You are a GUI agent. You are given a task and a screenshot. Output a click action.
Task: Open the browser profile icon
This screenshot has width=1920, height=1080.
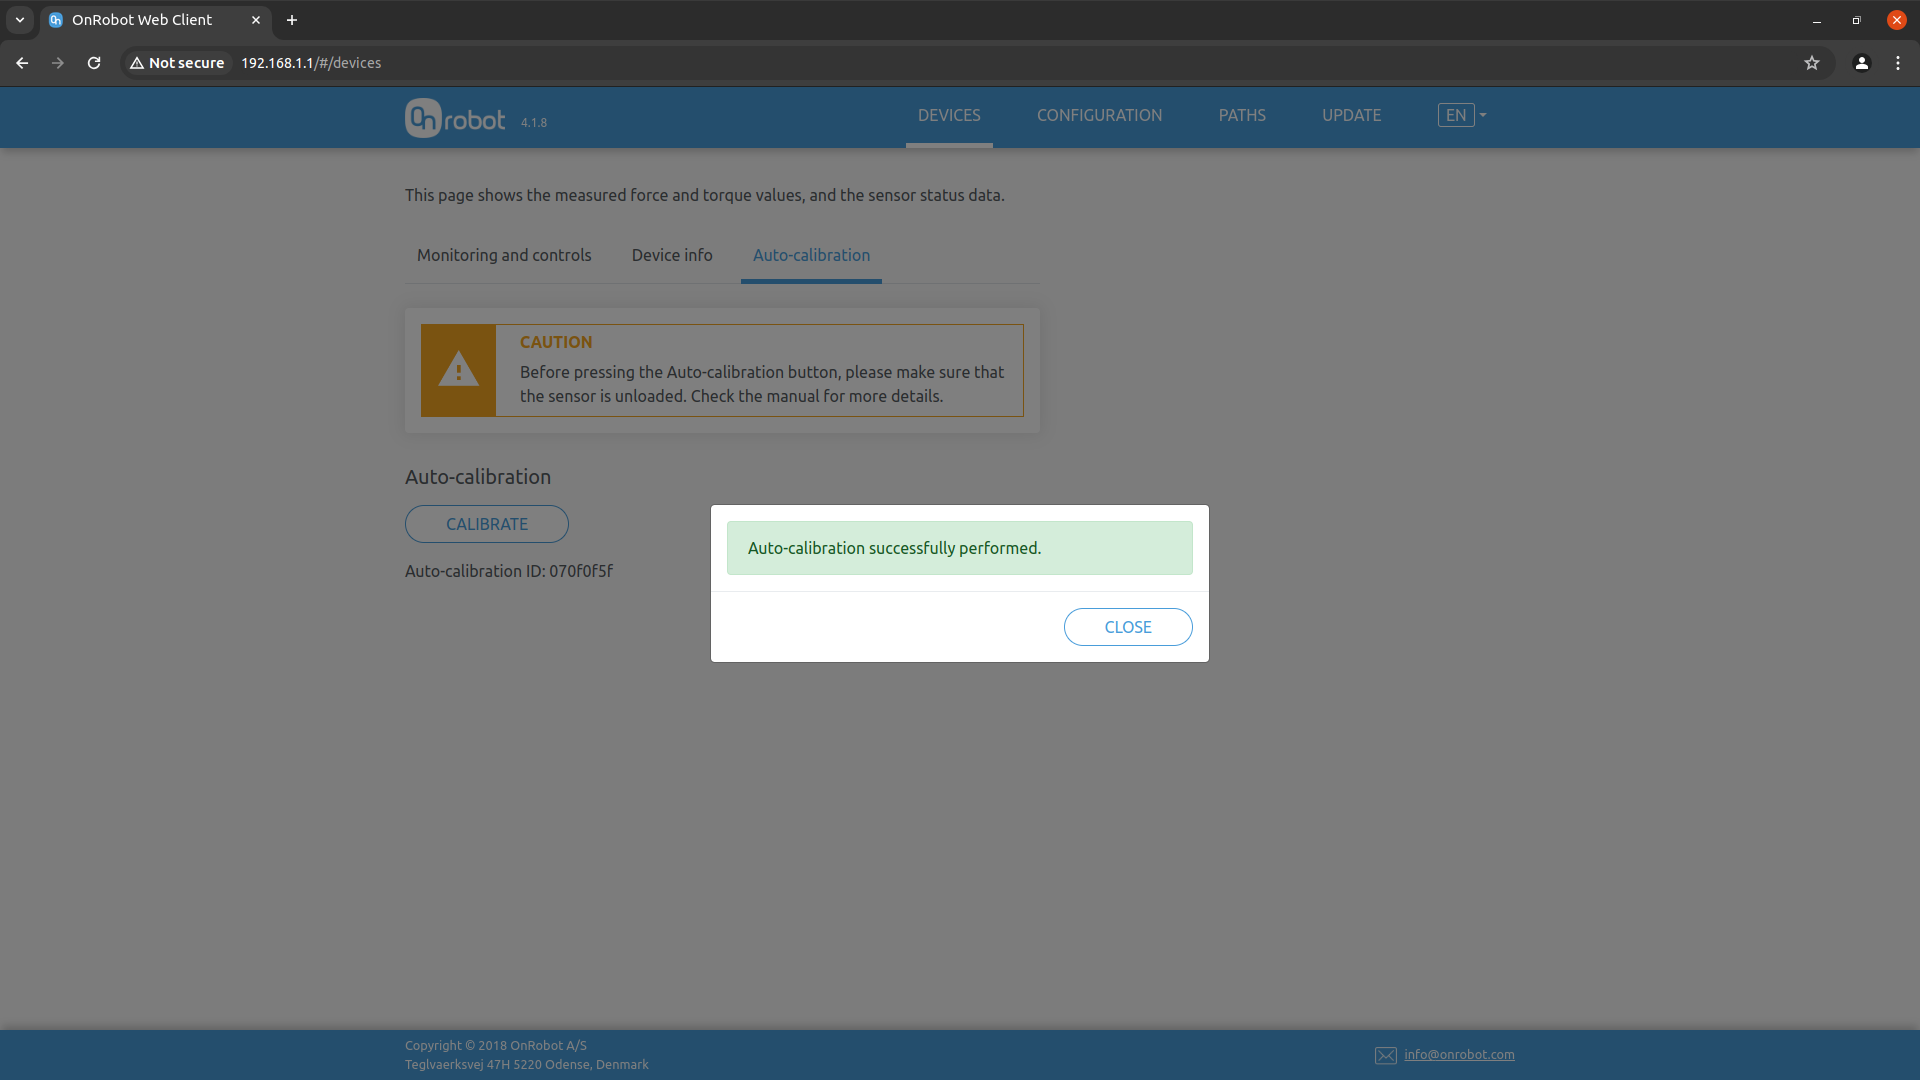coord(1861,63)
